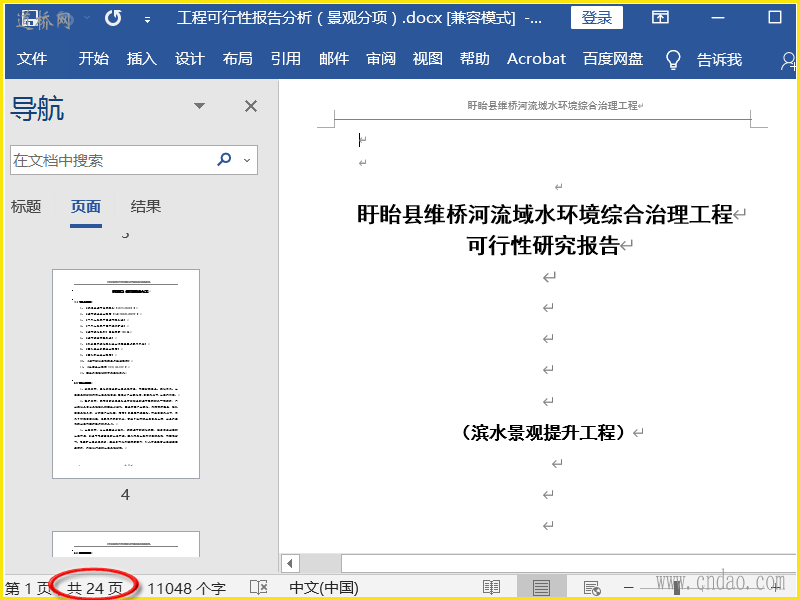Open the 设计 ribbon tab
Viewport: 800px width, 600px height.
coord(189,59)
